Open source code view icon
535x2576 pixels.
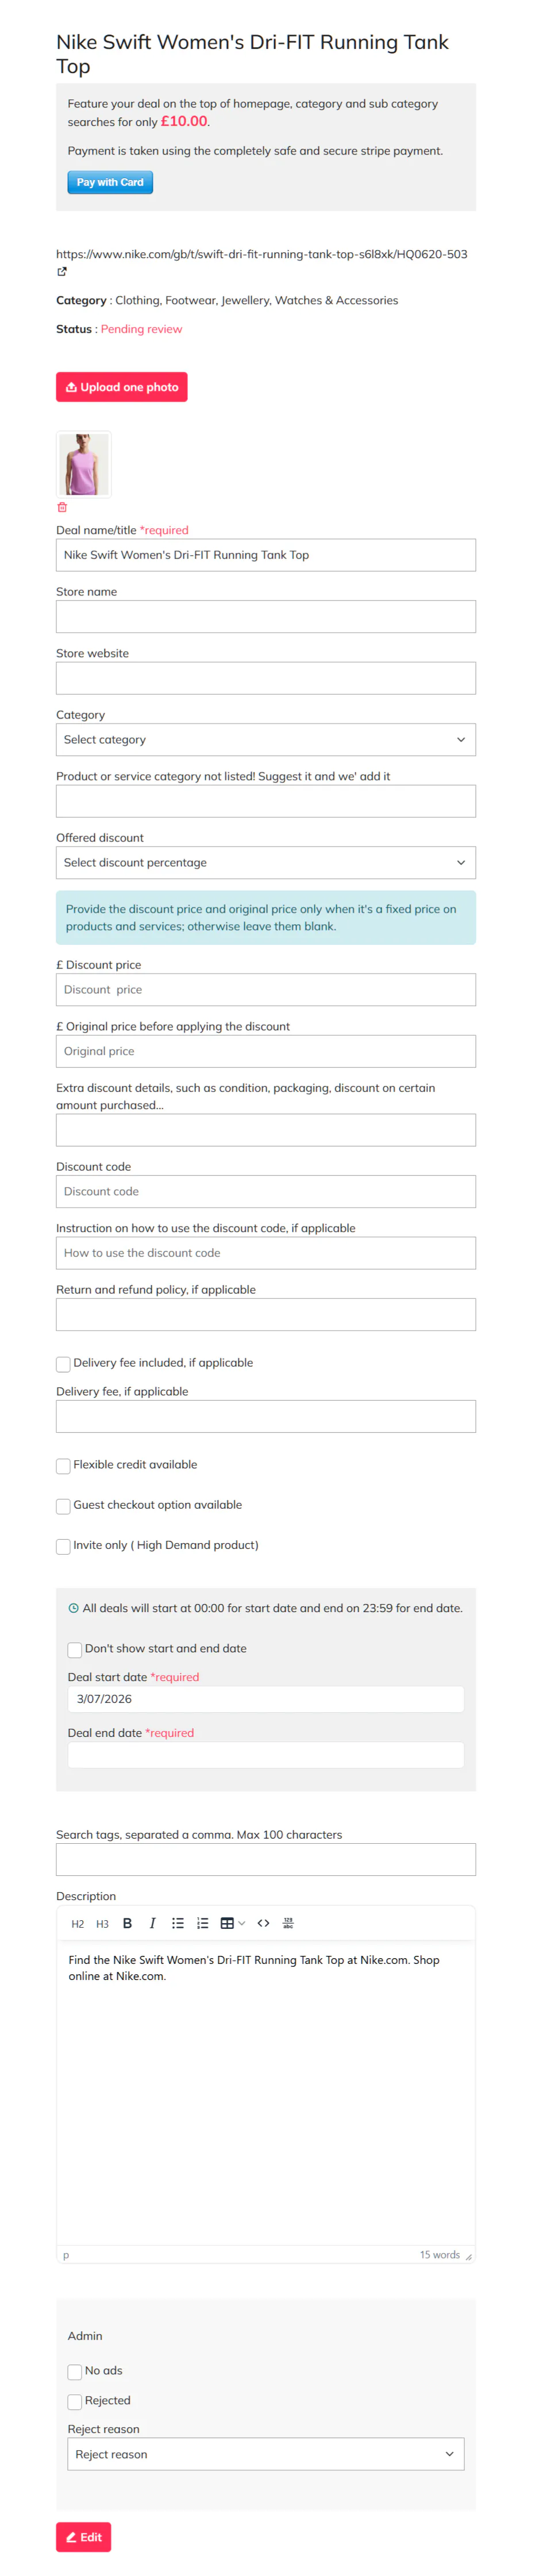pos(264,1923)
